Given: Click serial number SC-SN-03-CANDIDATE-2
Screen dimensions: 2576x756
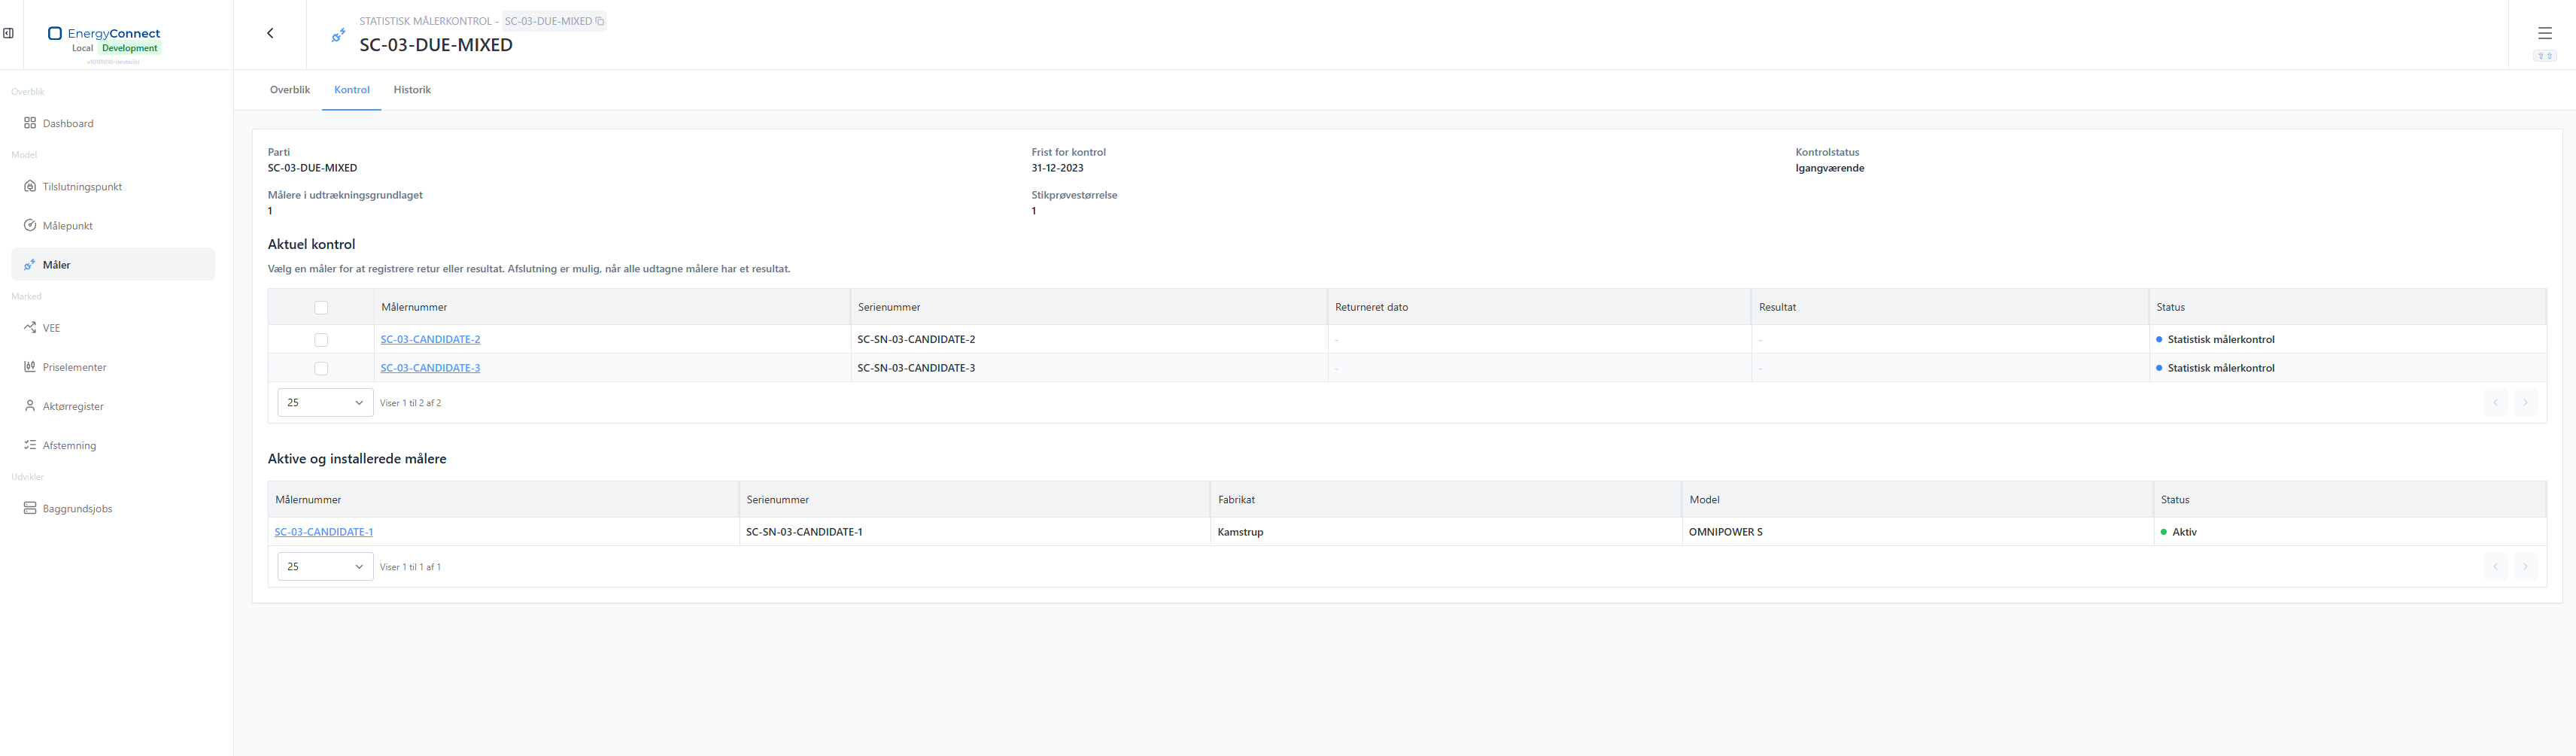Looking at the screenshot, I should tap(916, 339).
